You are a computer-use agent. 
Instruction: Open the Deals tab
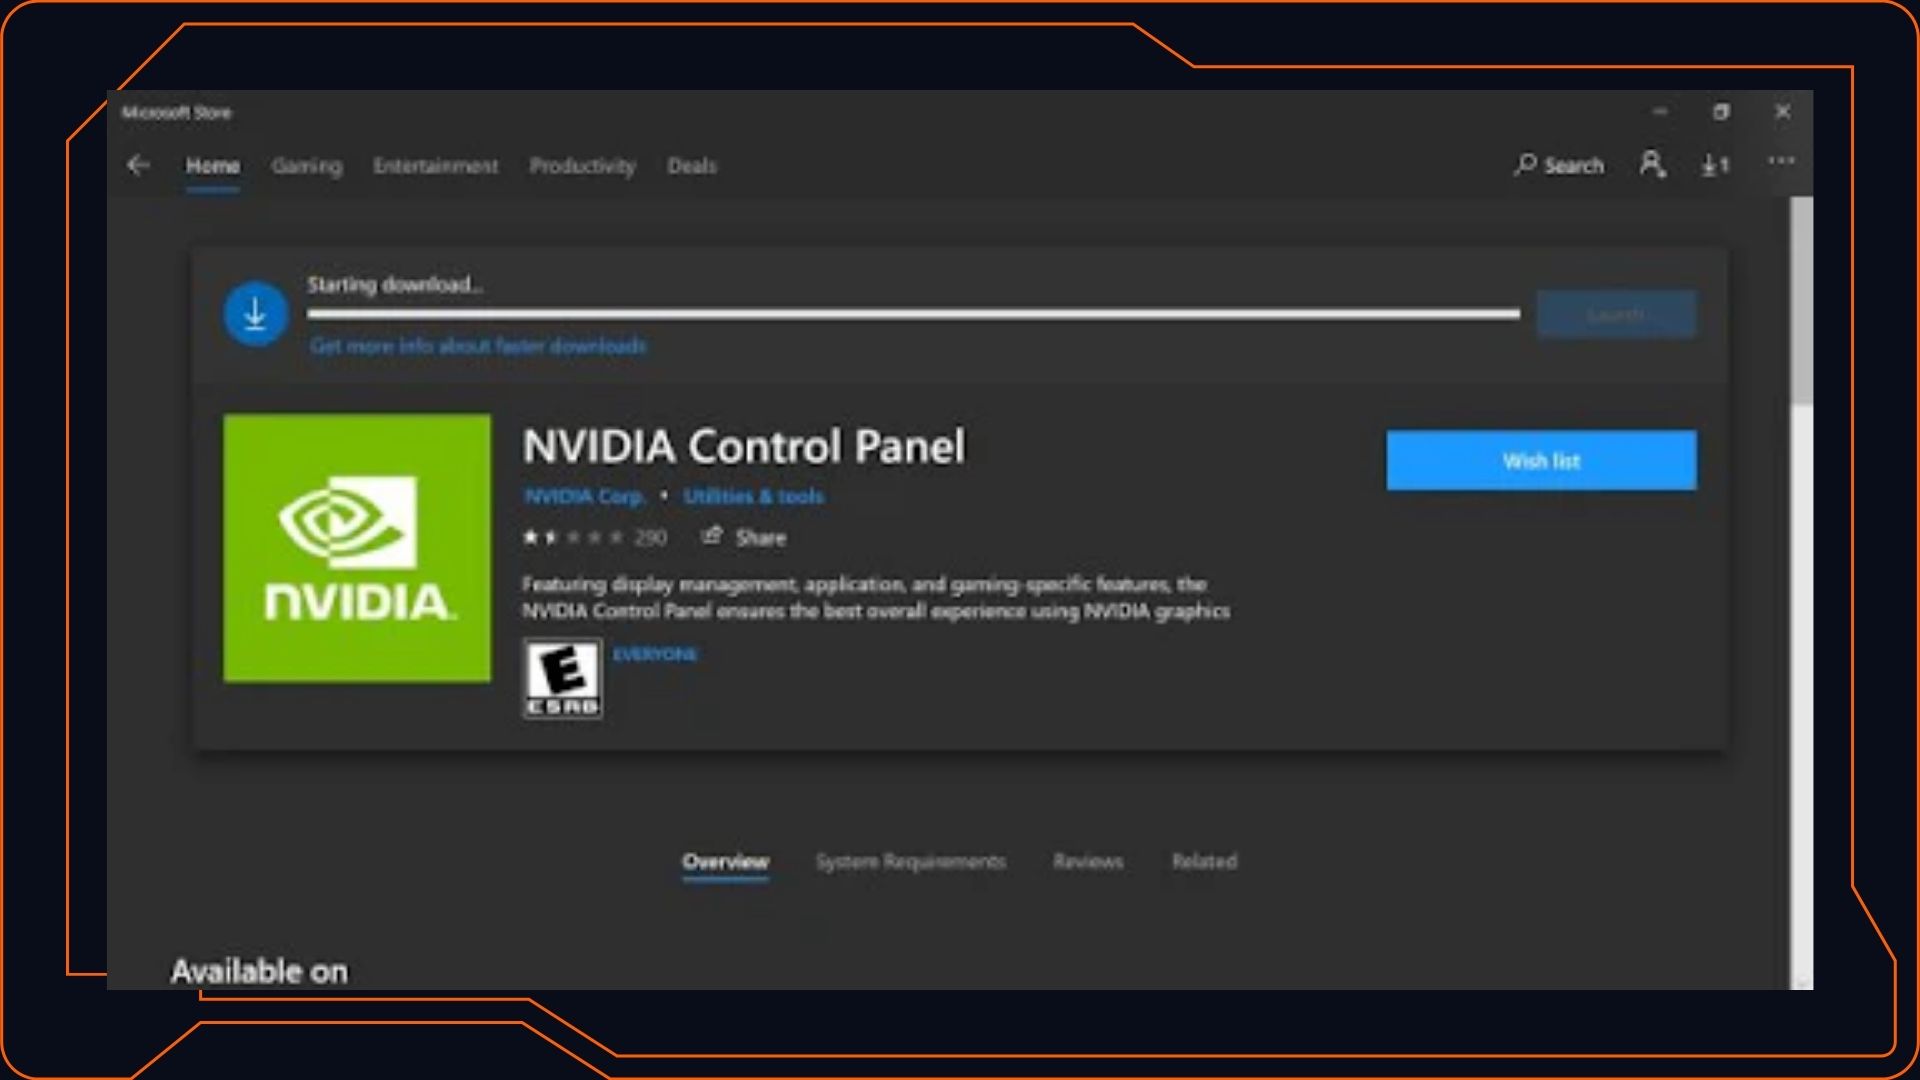coord(692,166)
